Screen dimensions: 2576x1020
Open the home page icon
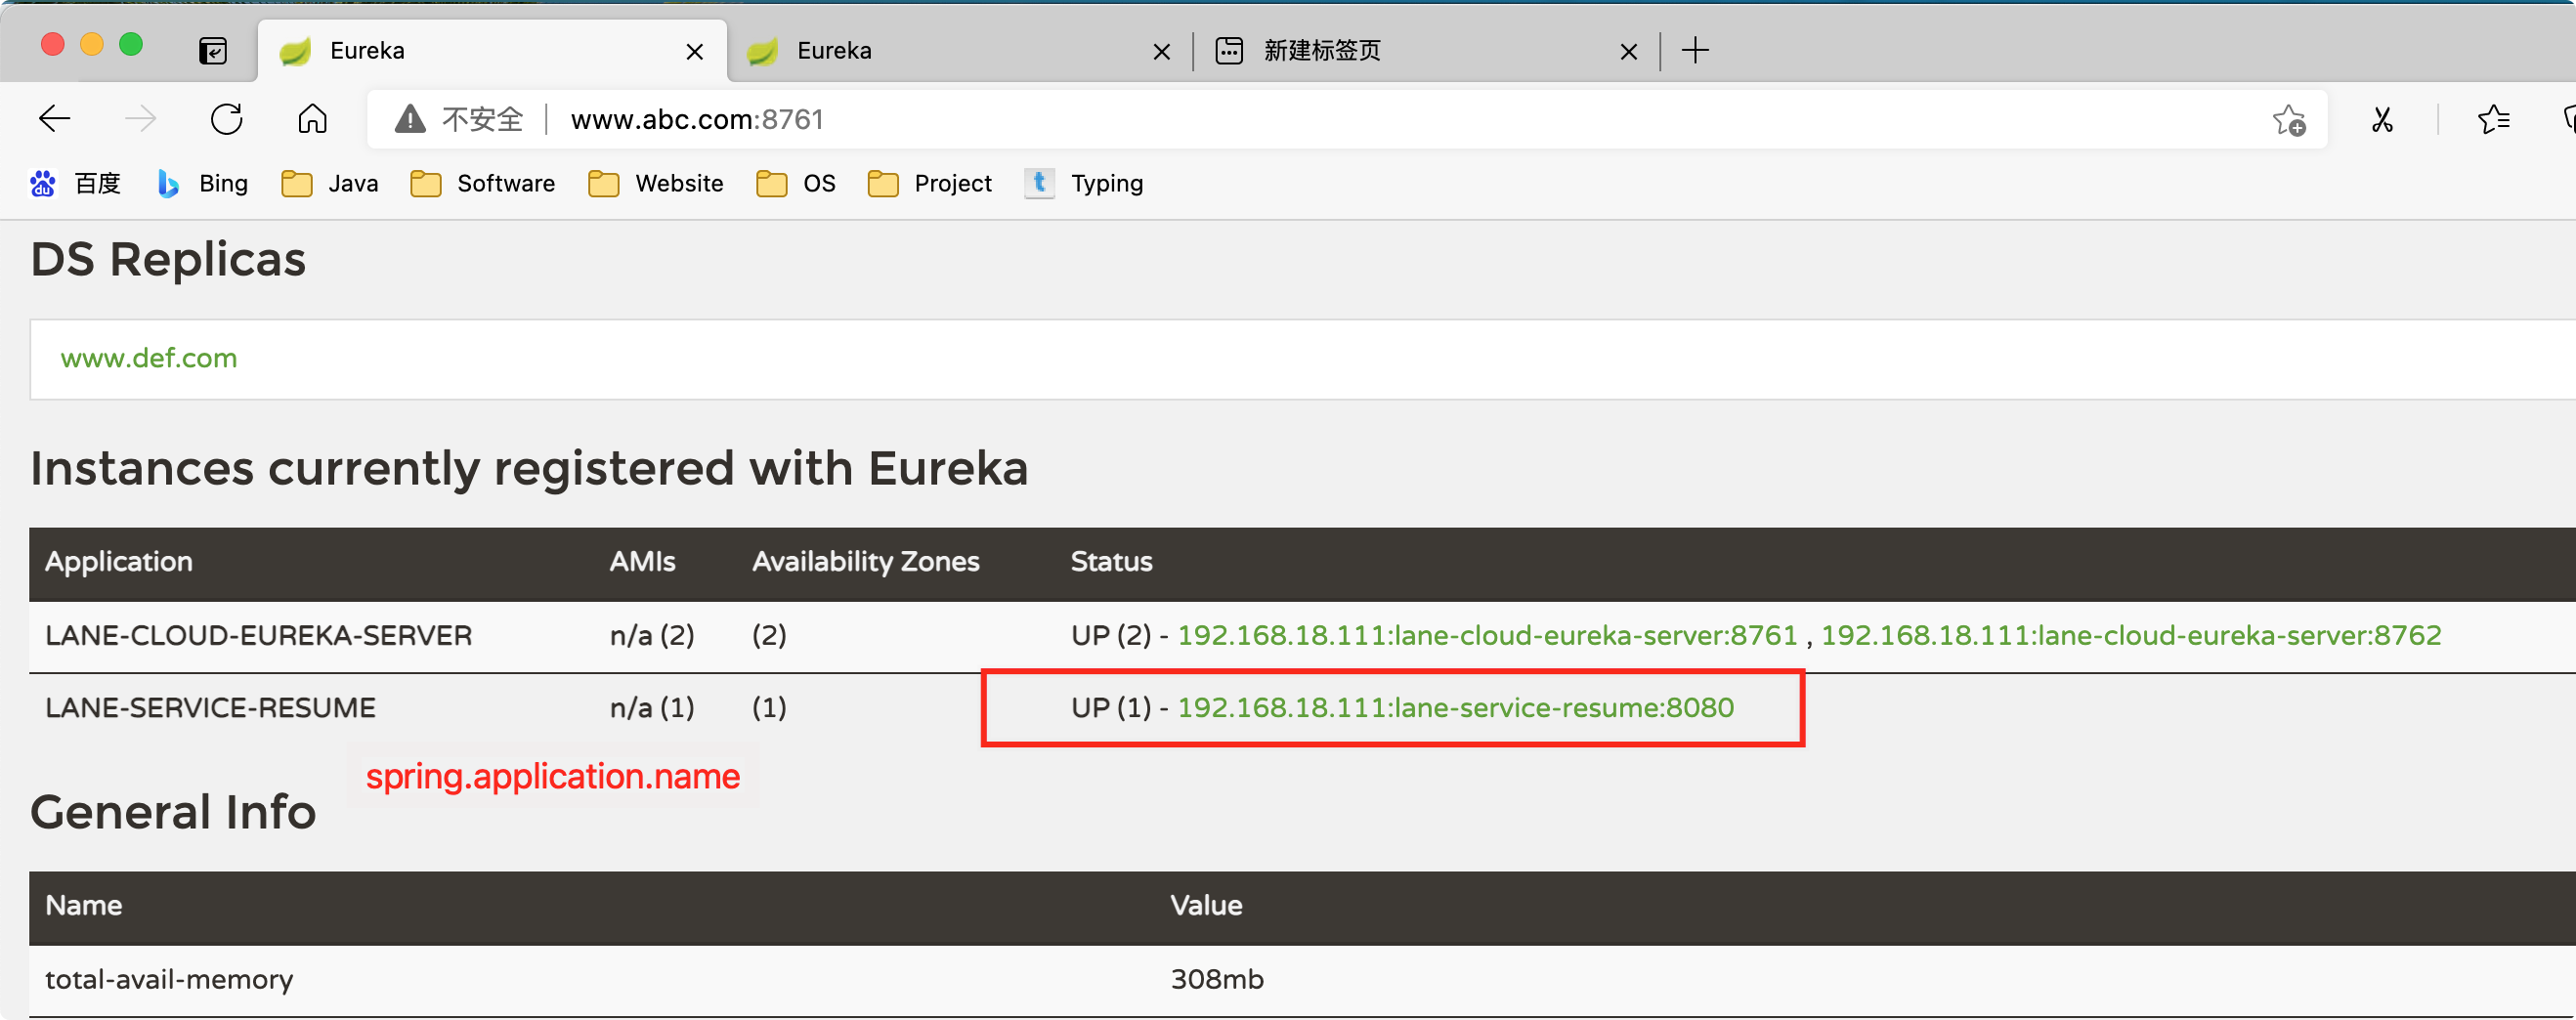pos(312,119)
